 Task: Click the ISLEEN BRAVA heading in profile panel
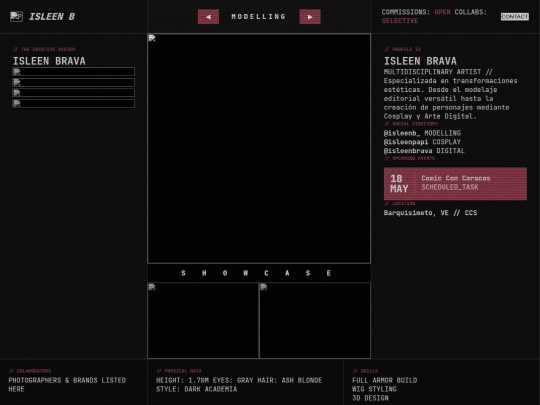[420, 61]
